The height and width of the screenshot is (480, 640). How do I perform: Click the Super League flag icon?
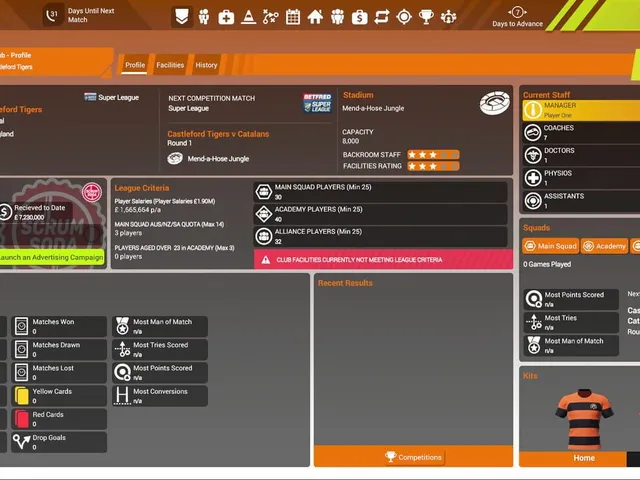90,97
